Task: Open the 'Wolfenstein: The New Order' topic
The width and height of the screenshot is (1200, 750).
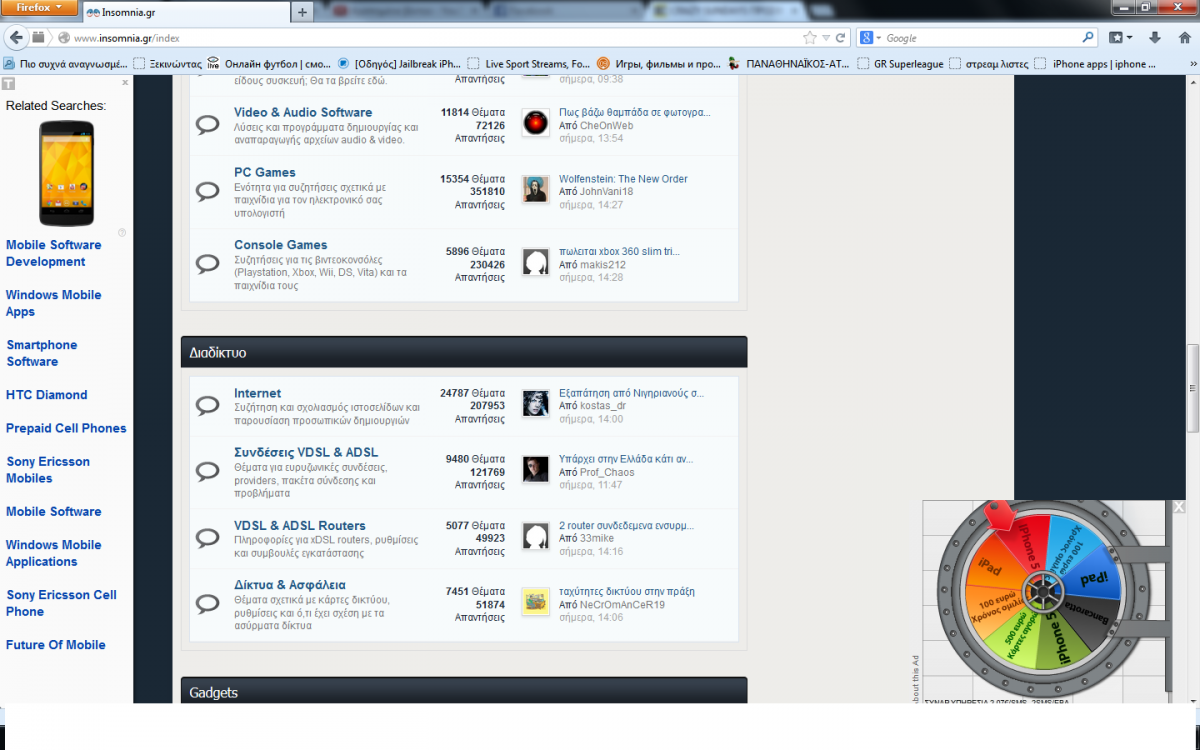Action: click(x=623, y=179)
